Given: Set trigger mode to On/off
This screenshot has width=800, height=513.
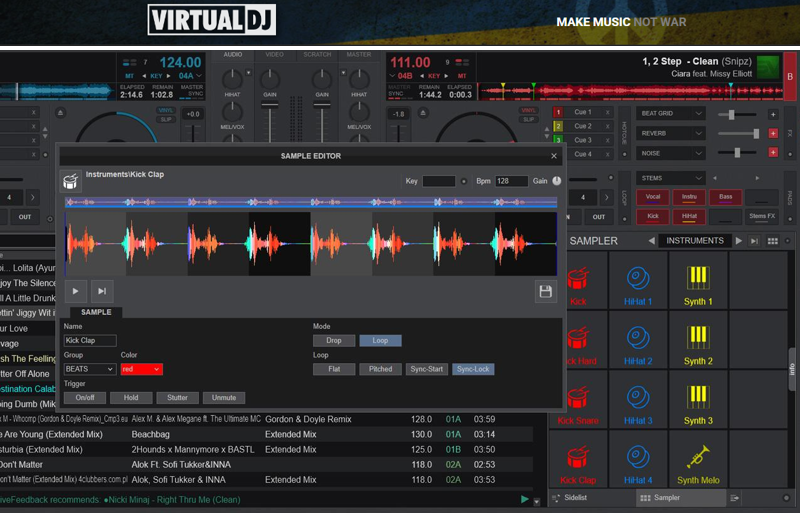Looking at the screenshot, I should pos(85,398).
